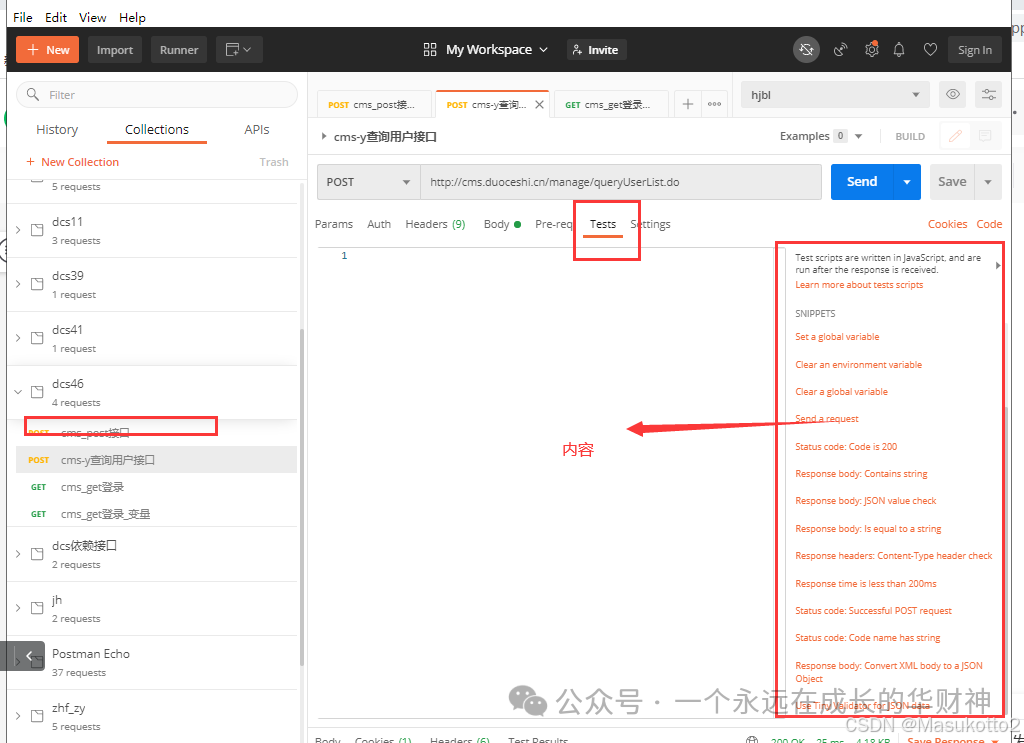Image resolution: width=1024 pixels, height=743 pixels.
Task: Open the comments icon next to BUILD
Action: click(x=985, y=136)
